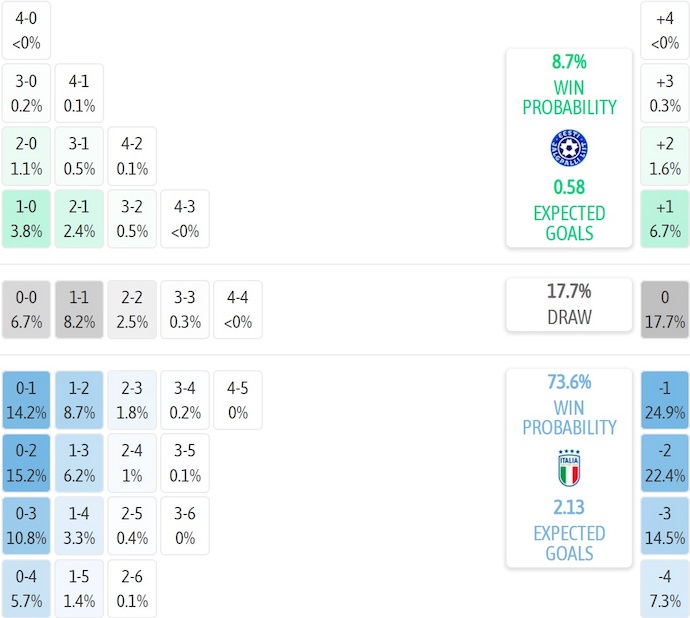Image resolution: width=690 pixels, height=618 pixels.
Task: Choose the 1-0 scoreline at 3.8%
Action: coord(27,219)
